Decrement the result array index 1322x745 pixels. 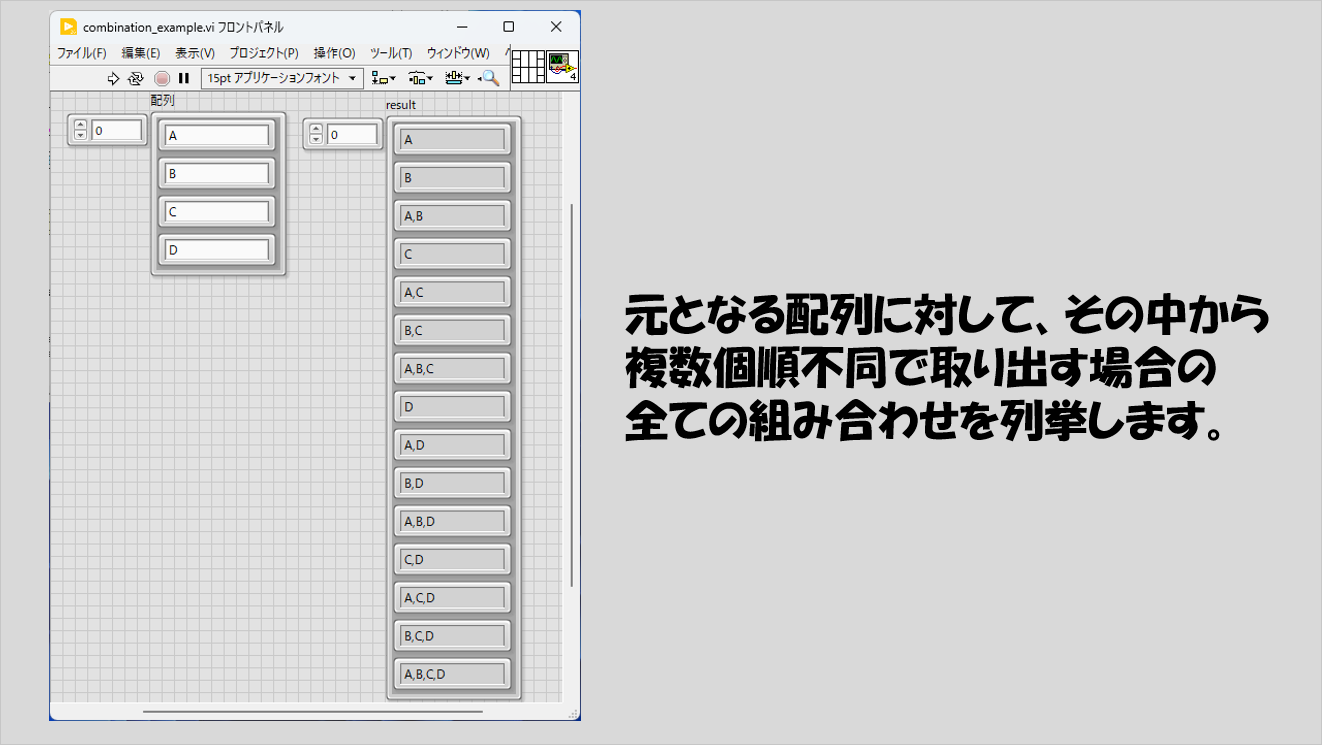click(x=316, y=139)
